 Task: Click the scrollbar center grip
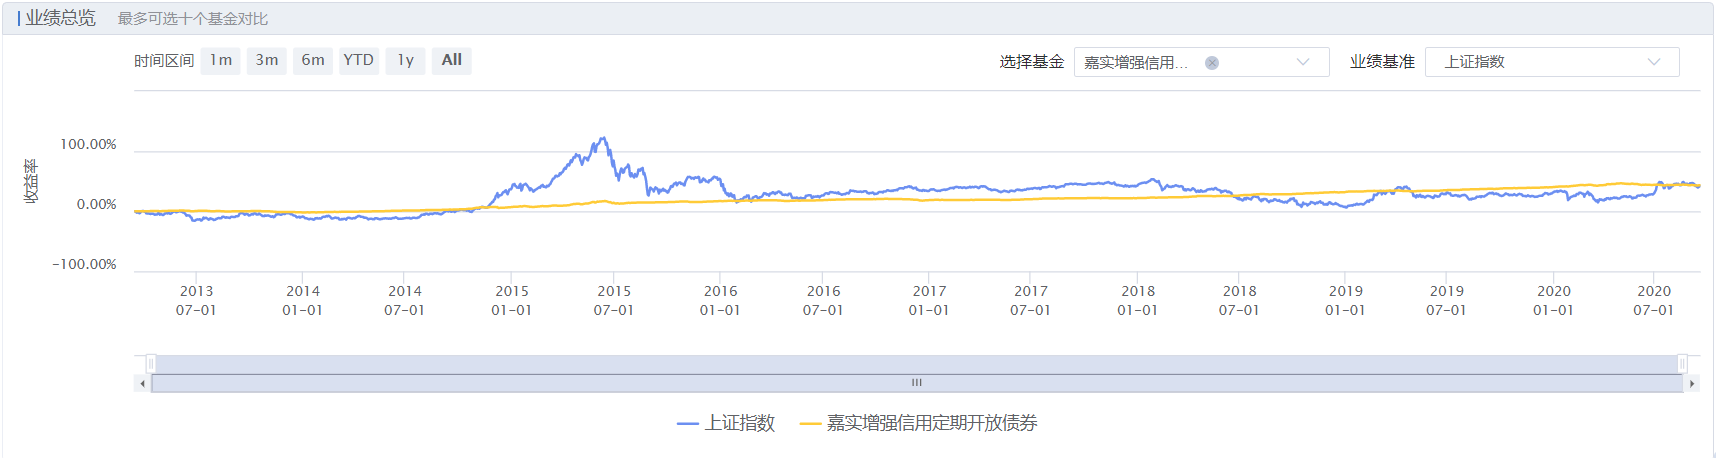(916, 383)
